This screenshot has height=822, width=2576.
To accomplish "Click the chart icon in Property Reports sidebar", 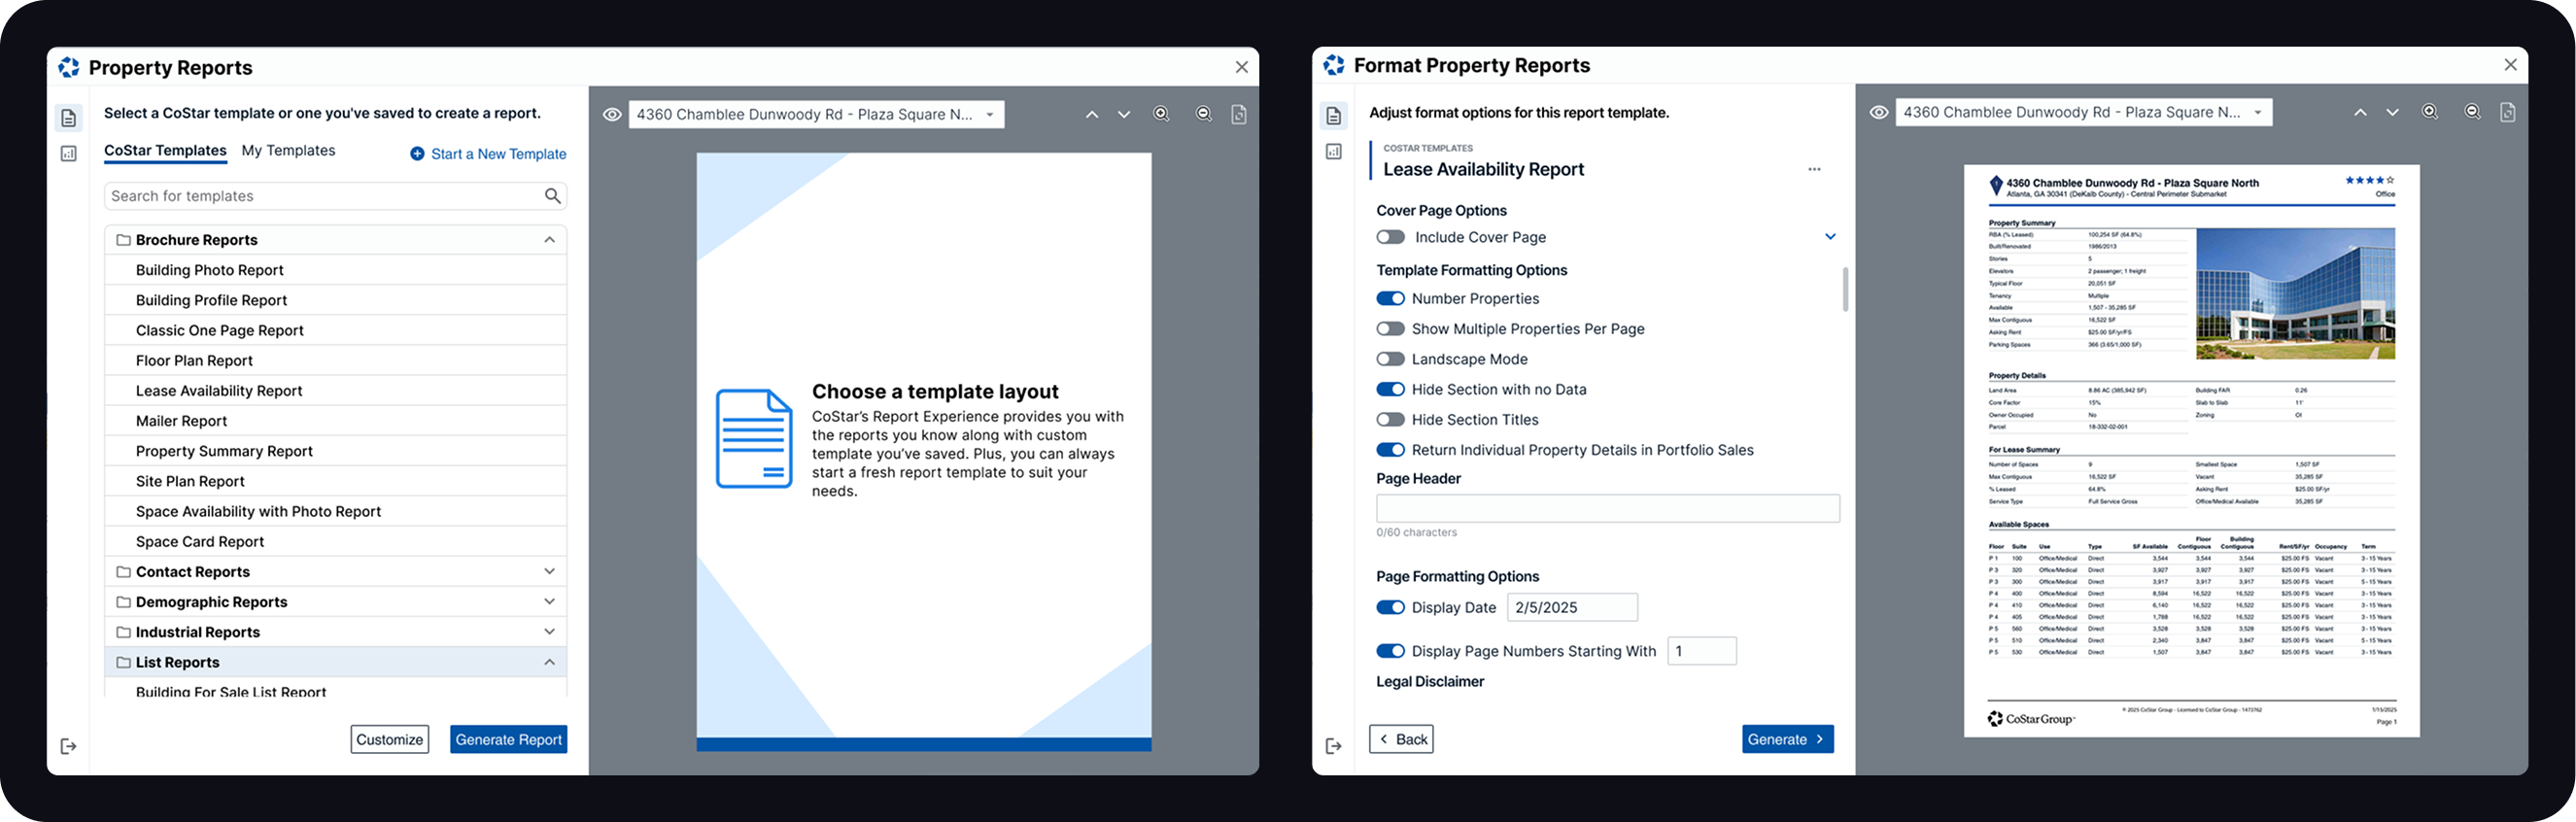I will 68,154.
